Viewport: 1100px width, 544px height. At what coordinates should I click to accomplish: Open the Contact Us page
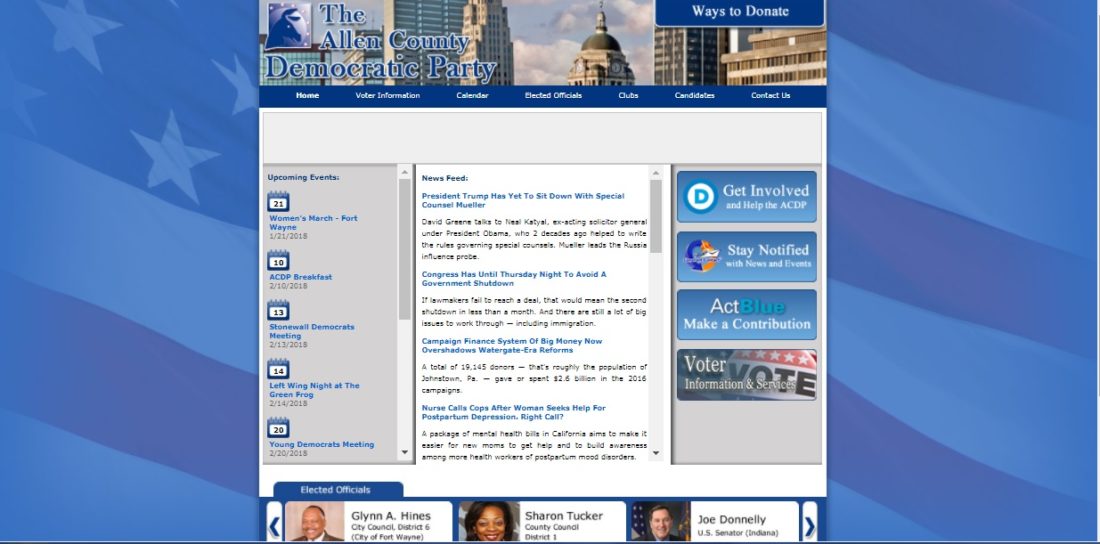[x=770, y=95]
